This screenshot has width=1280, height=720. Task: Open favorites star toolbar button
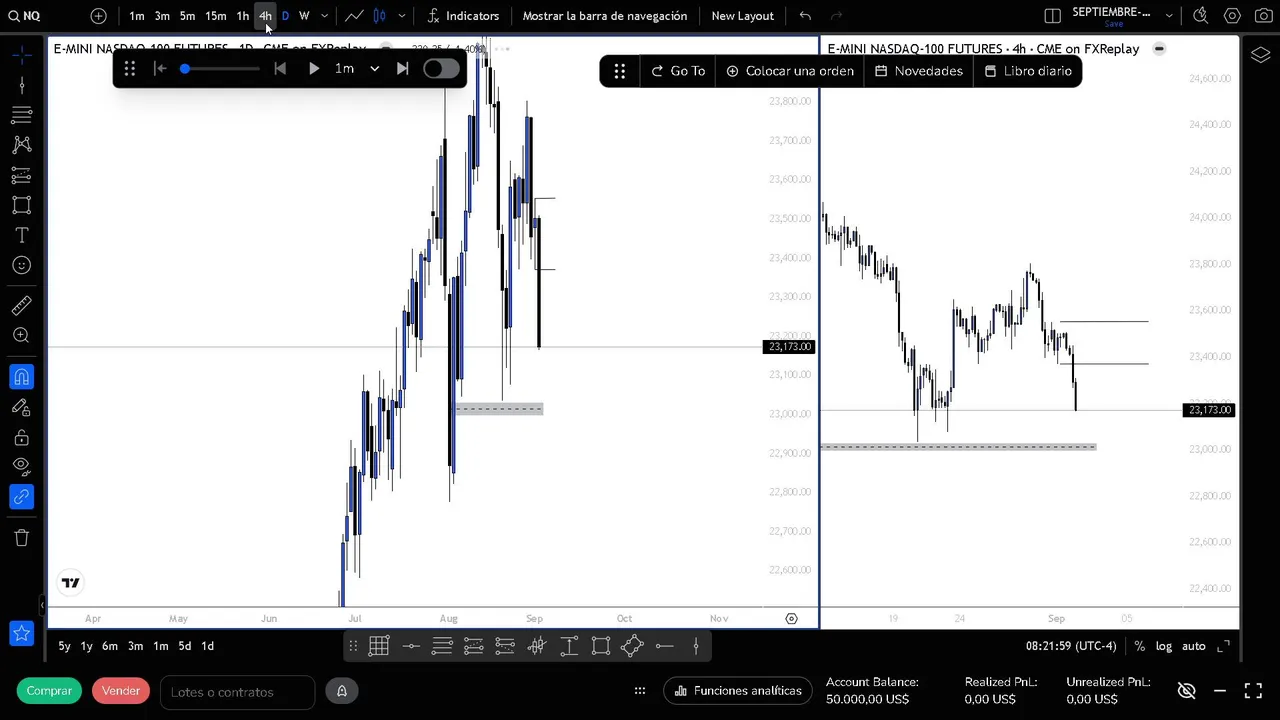pyautogui.click(x=21, y=633)
